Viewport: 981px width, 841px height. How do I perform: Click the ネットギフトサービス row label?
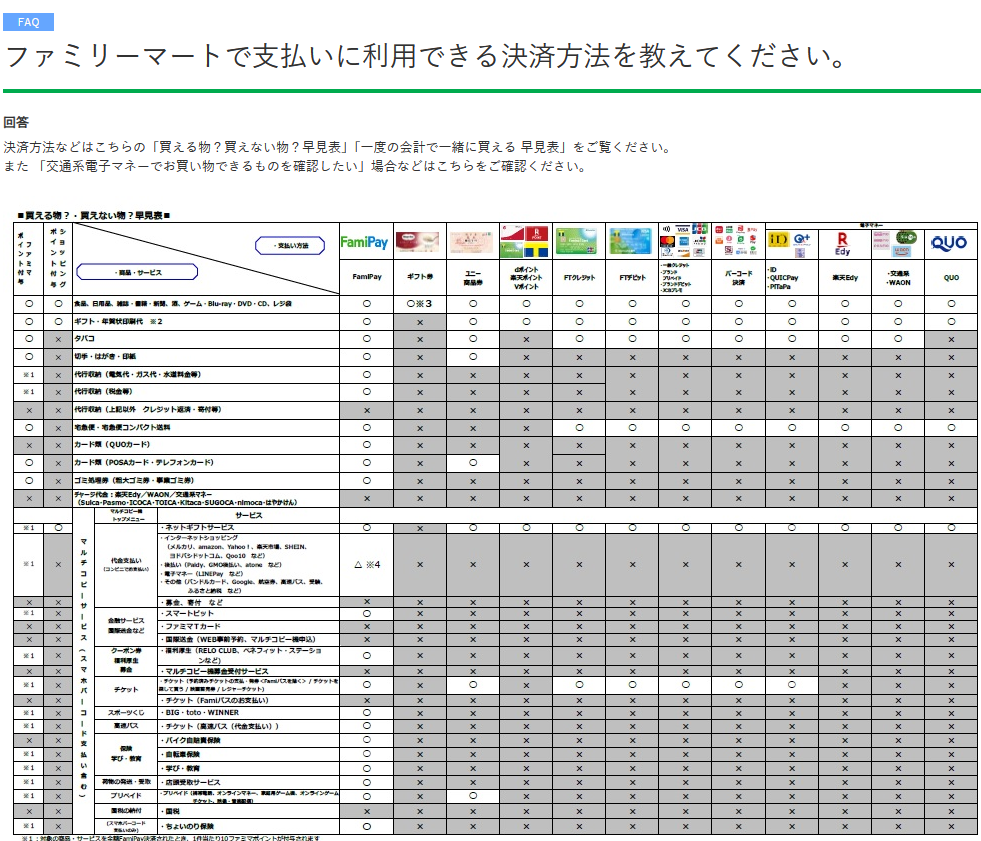pyautogui.click(x=198, y=528)
